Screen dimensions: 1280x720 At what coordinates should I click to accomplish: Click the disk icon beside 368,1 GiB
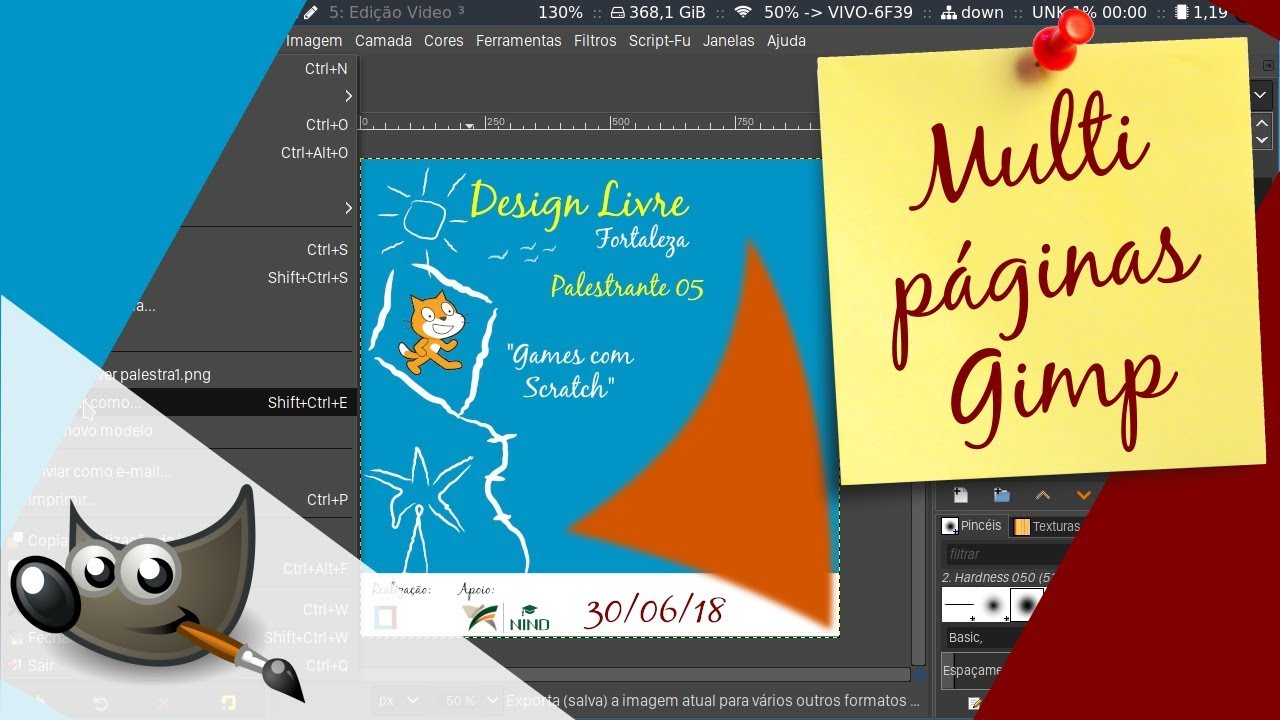point(618,13)
